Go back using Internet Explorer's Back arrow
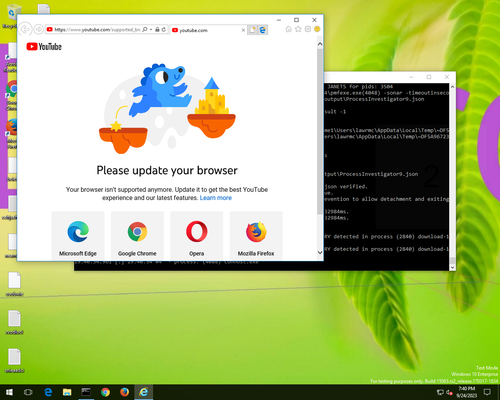 25,29
